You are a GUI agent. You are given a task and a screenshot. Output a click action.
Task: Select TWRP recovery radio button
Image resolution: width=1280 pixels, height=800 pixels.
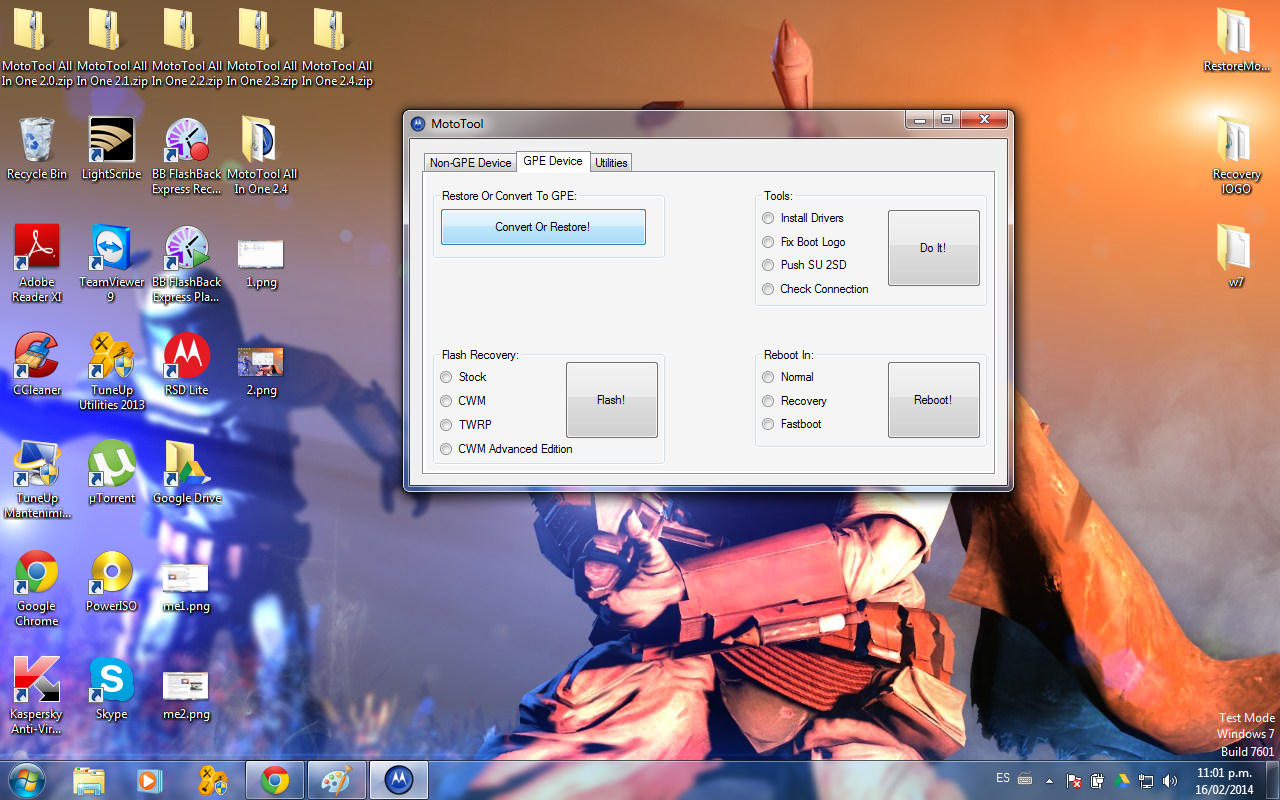(x=466, y=425)
